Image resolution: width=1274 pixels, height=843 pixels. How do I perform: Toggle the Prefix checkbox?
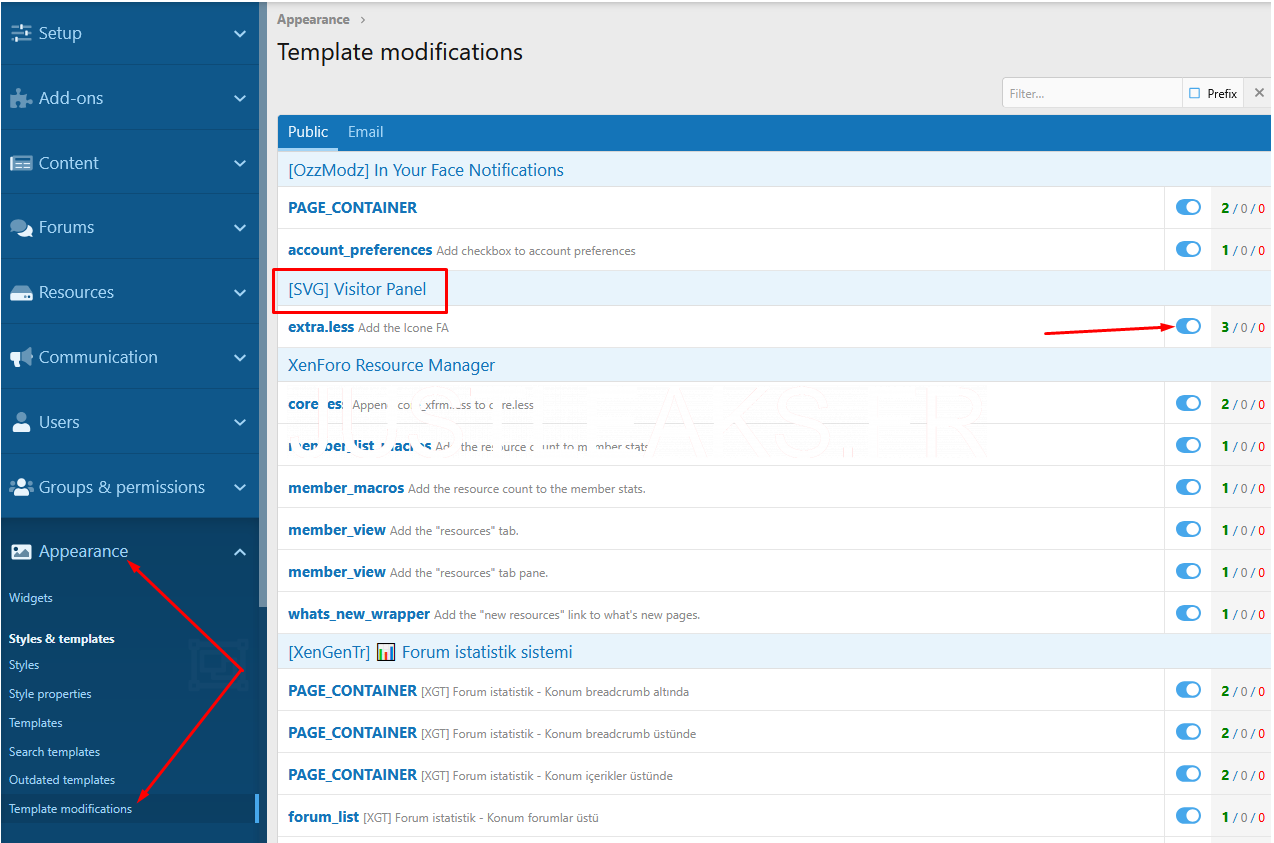coord(1194,93)
